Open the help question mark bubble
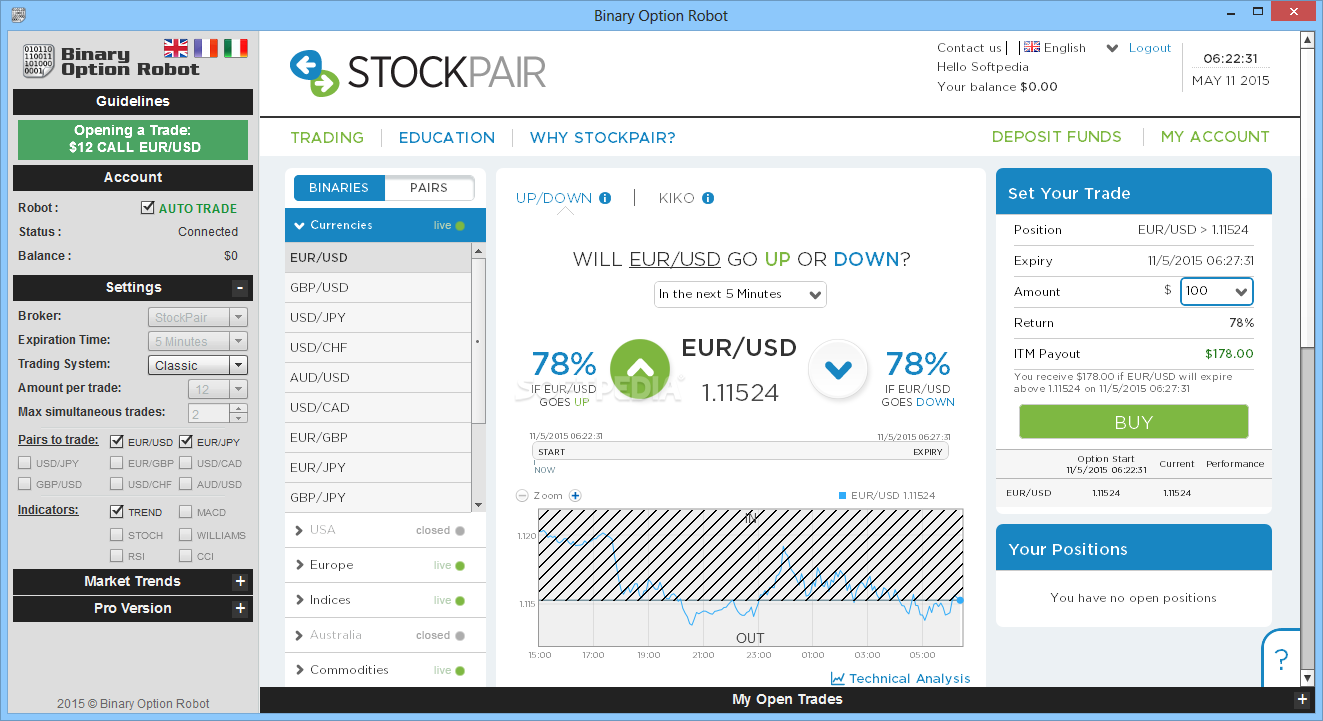 coord(1281,658)
